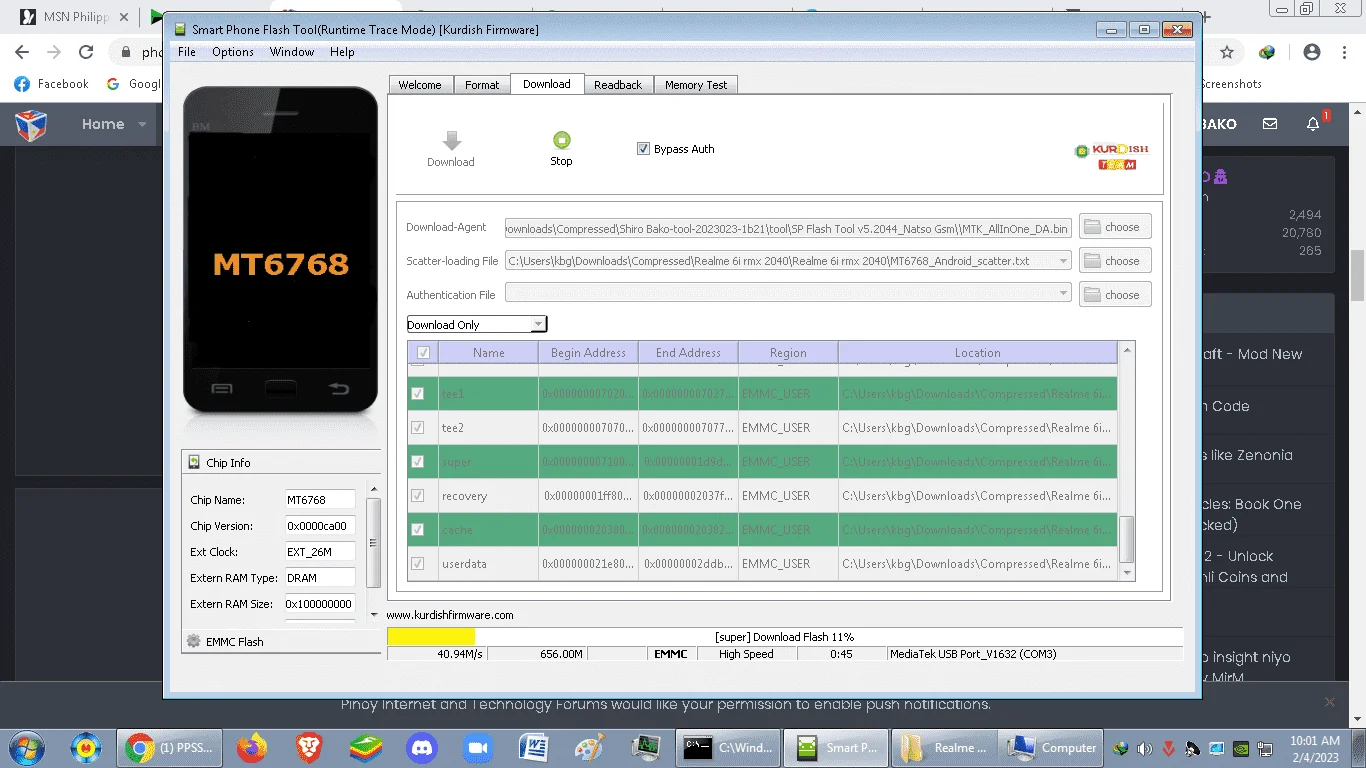Open Firefox from the taskbar
The image size is (1366, 768).
click(252, 747)
